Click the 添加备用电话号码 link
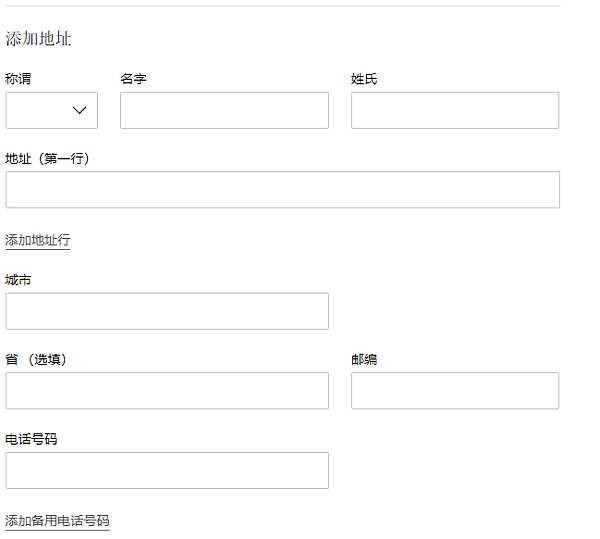This screenshot has width=600, height=539. 57,521
